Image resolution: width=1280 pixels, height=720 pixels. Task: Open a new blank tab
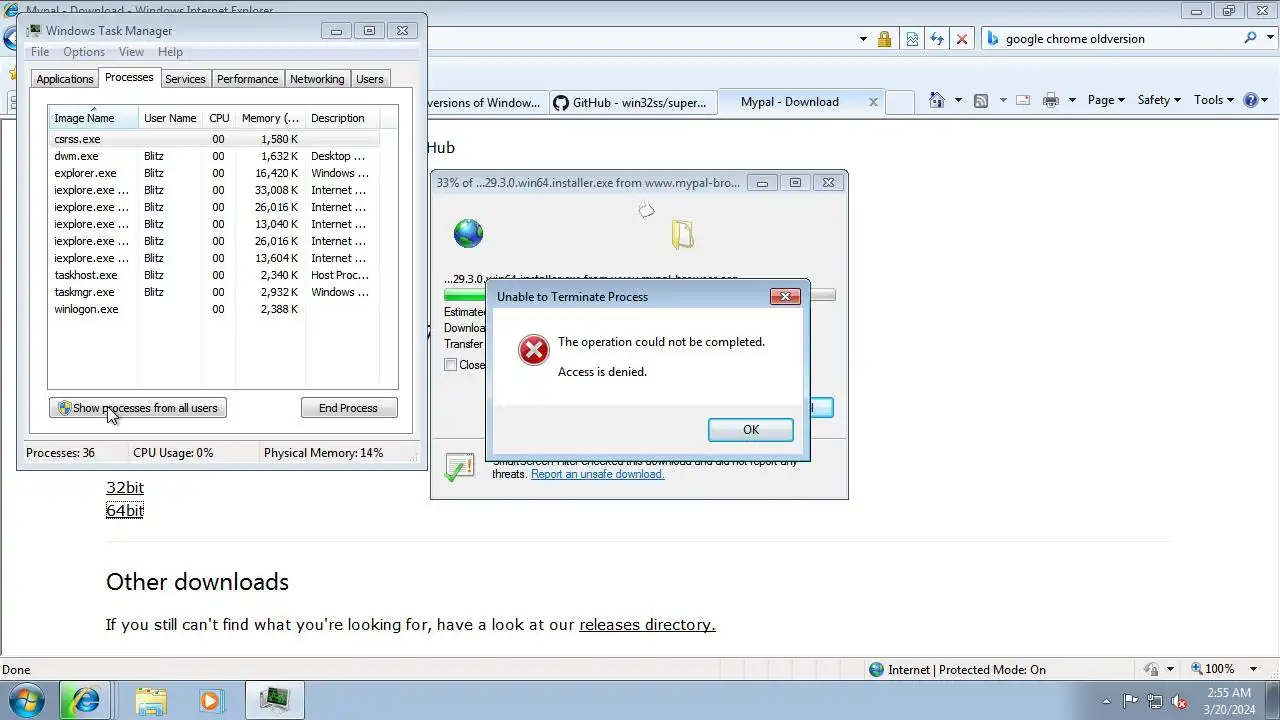900,102
